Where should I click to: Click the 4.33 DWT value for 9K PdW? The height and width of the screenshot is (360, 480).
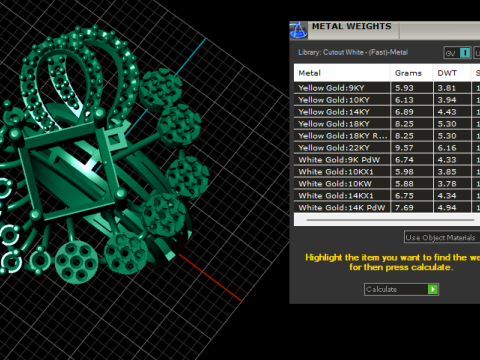coord(447,160)
